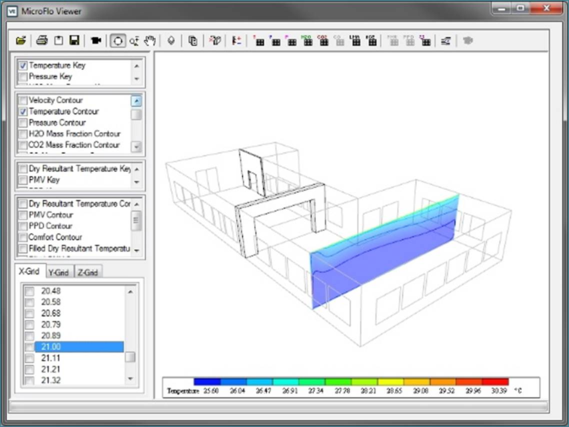Enable the Velocity Contour checkbox
Image resolution: width=569 pixels, height=427 pixels.
tap(23, 100)
